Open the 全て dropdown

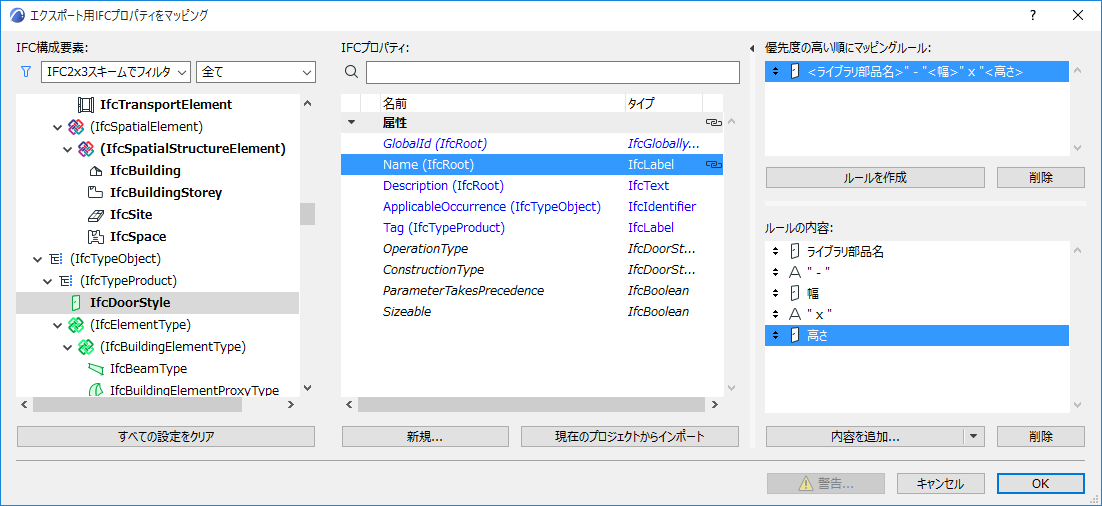(257, 72)
